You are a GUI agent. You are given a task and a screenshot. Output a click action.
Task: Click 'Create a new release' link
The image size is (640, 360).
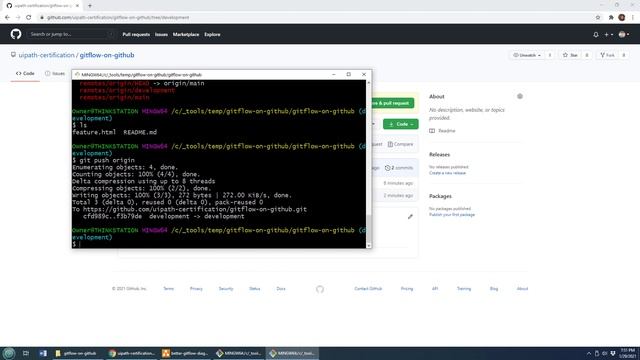[447, 173]
